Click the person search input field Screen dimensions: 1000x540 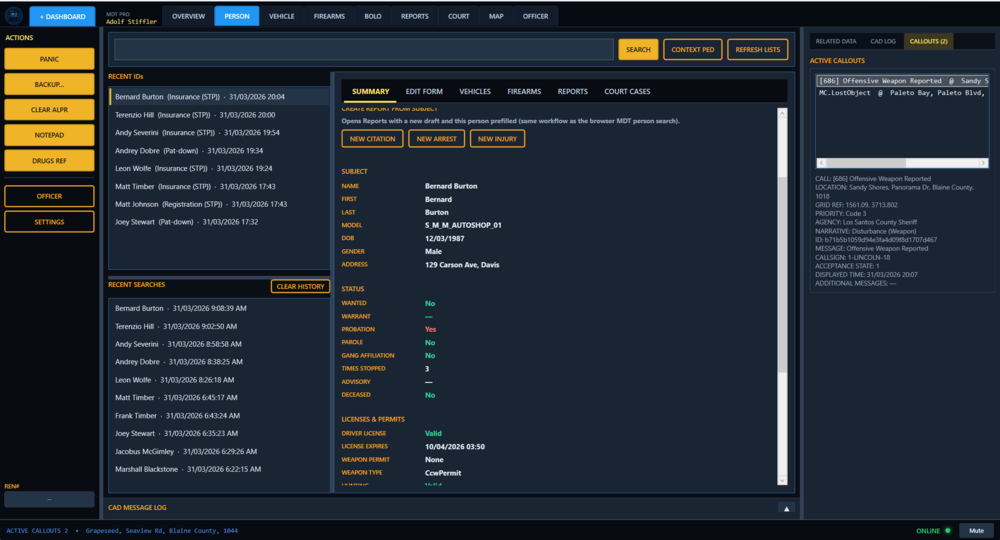(364, 50)
